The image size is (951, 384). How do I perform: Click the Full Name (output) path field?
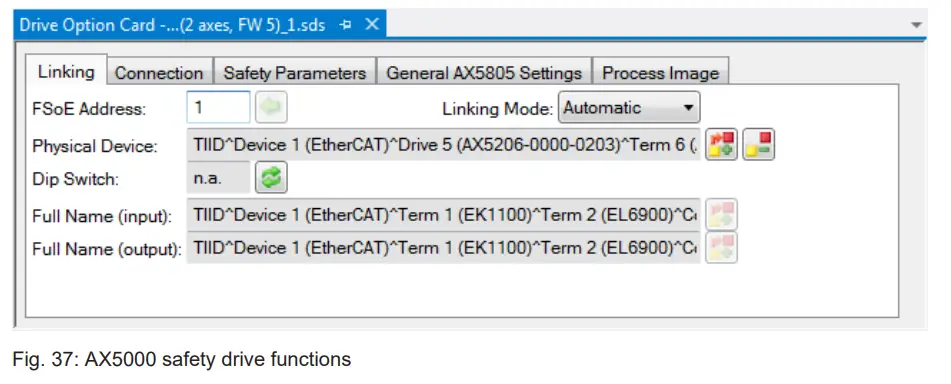point(444,248)
